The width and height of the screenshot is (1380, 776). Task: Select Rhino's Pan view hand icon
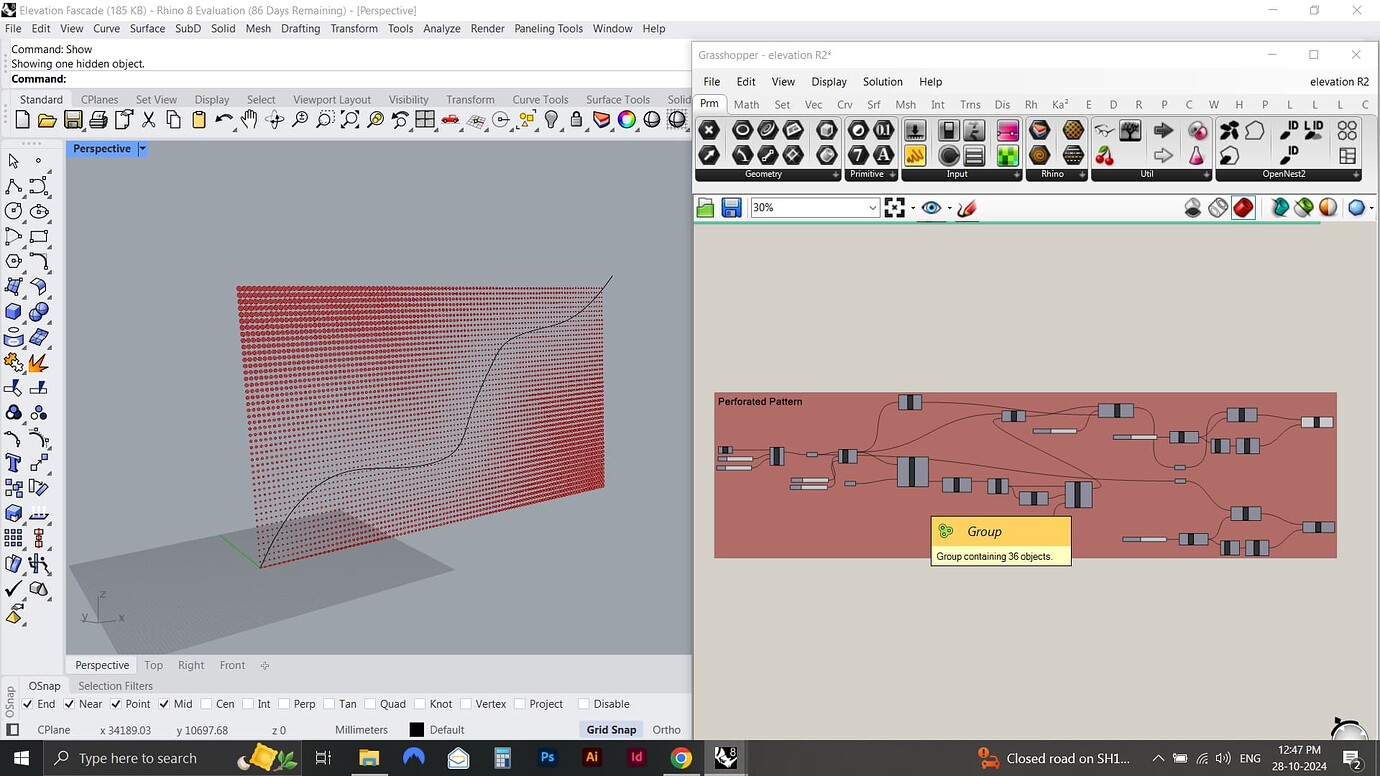249,120
